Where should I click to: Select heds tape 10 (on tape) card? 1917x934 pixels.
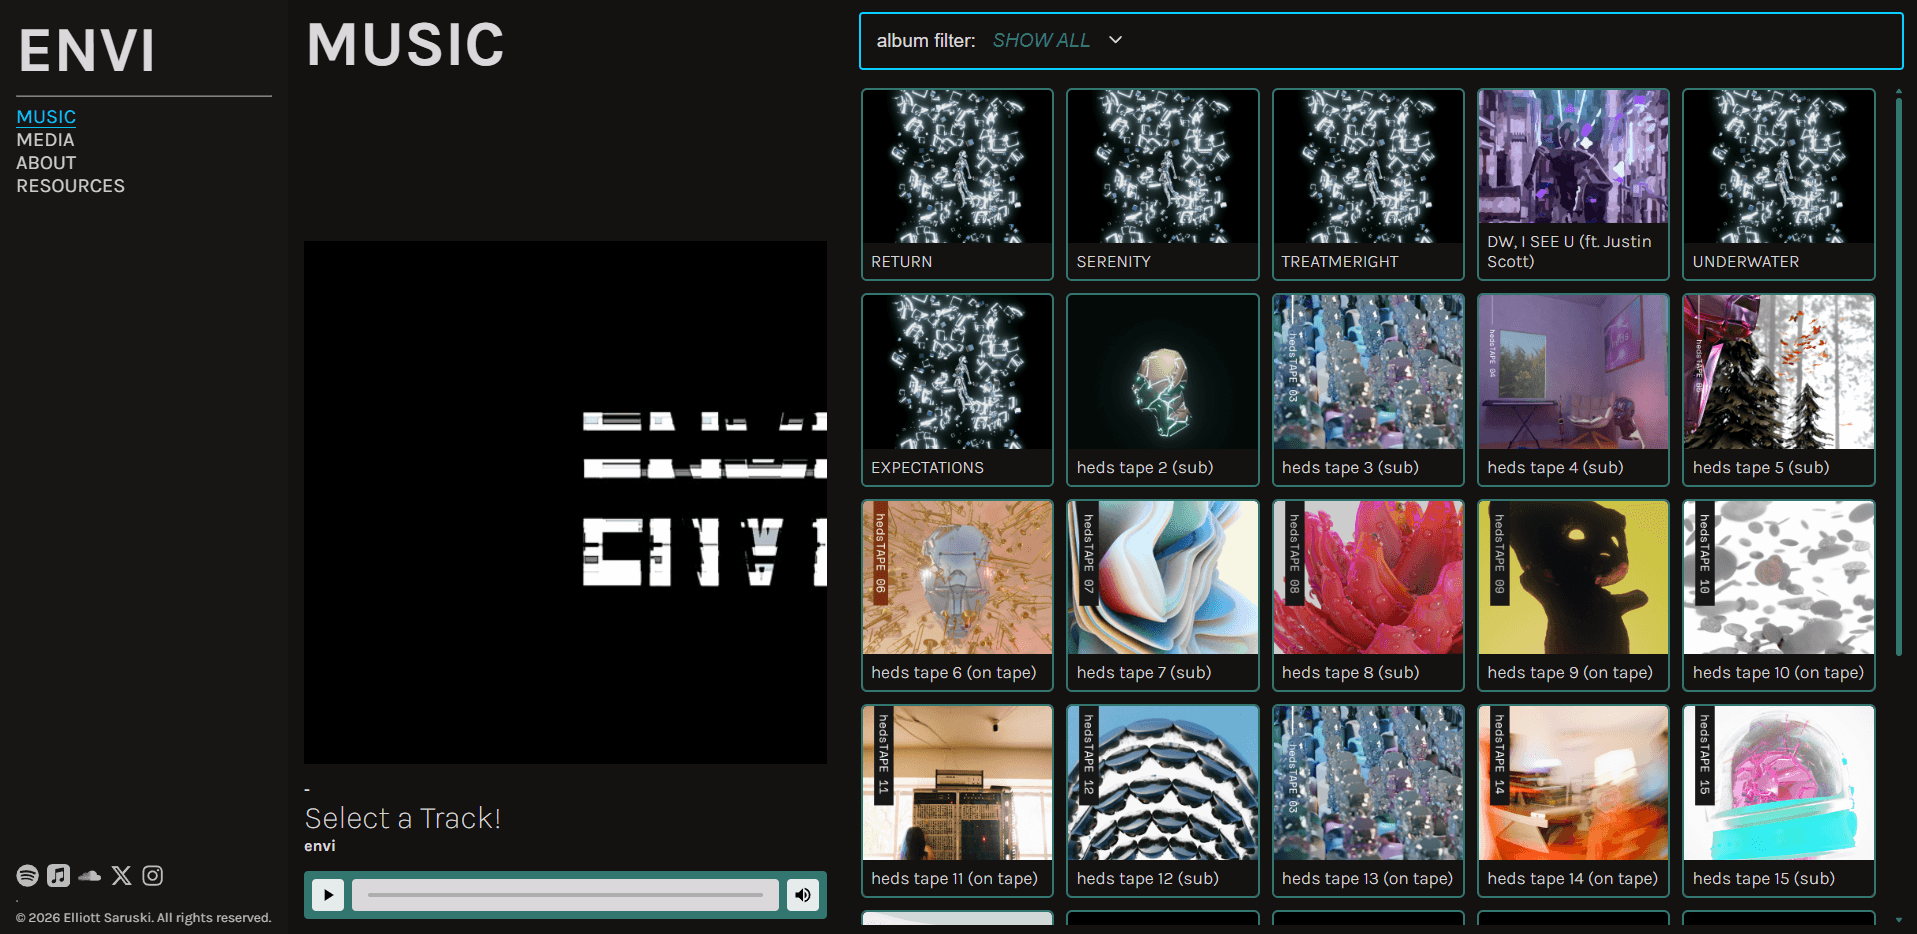click(x=1779, y=595)
